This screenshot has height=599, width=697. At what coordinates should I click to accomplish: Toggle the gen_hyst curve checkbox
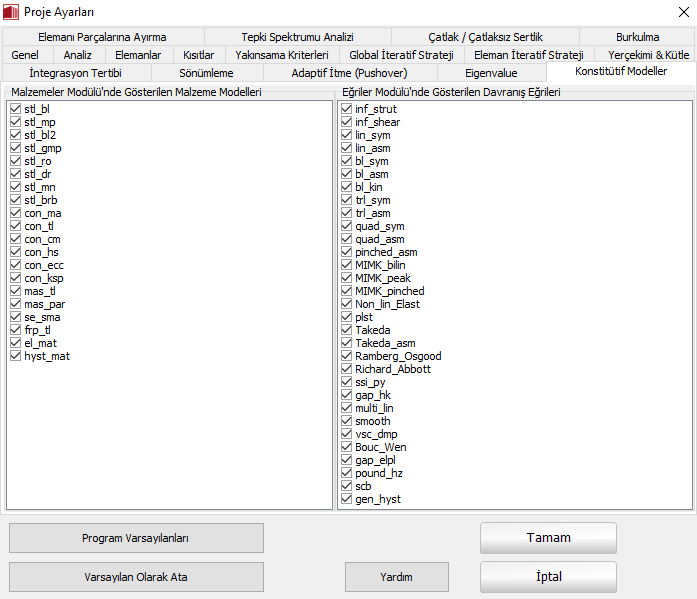coord(346,499)
